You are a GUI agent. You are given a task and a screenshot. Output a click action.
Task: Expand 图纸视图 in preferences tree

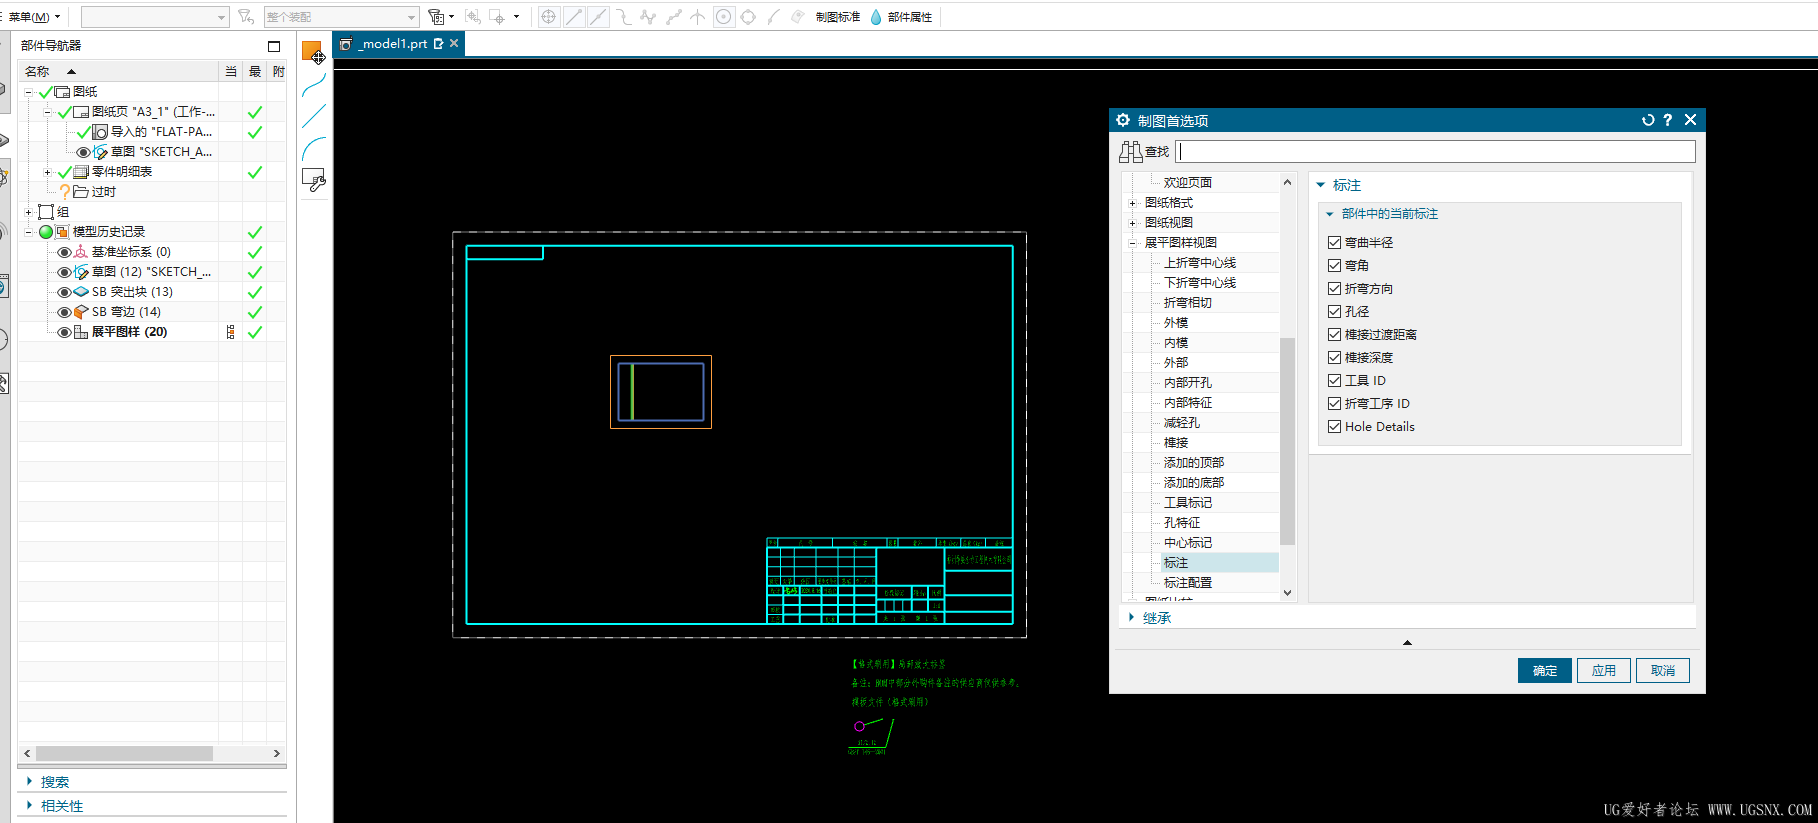point(1132,223)
